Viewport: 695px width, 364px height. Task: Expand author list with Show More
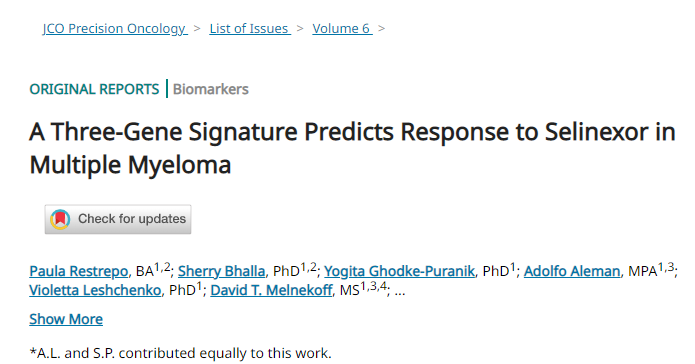pyautogui.click(x=66, y=319)
